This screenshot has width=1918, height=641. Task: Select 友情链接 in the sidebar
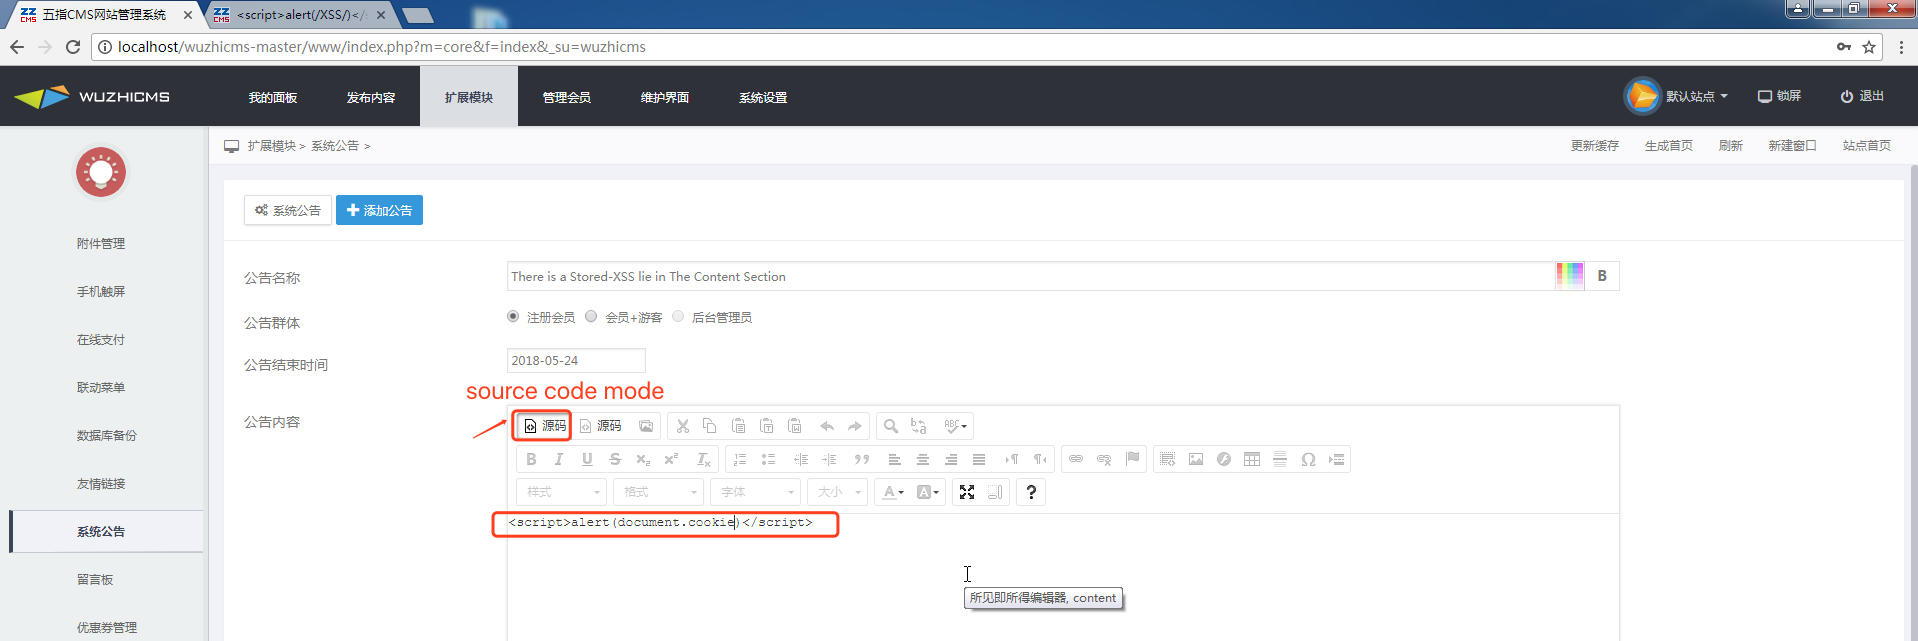(101, 483)
